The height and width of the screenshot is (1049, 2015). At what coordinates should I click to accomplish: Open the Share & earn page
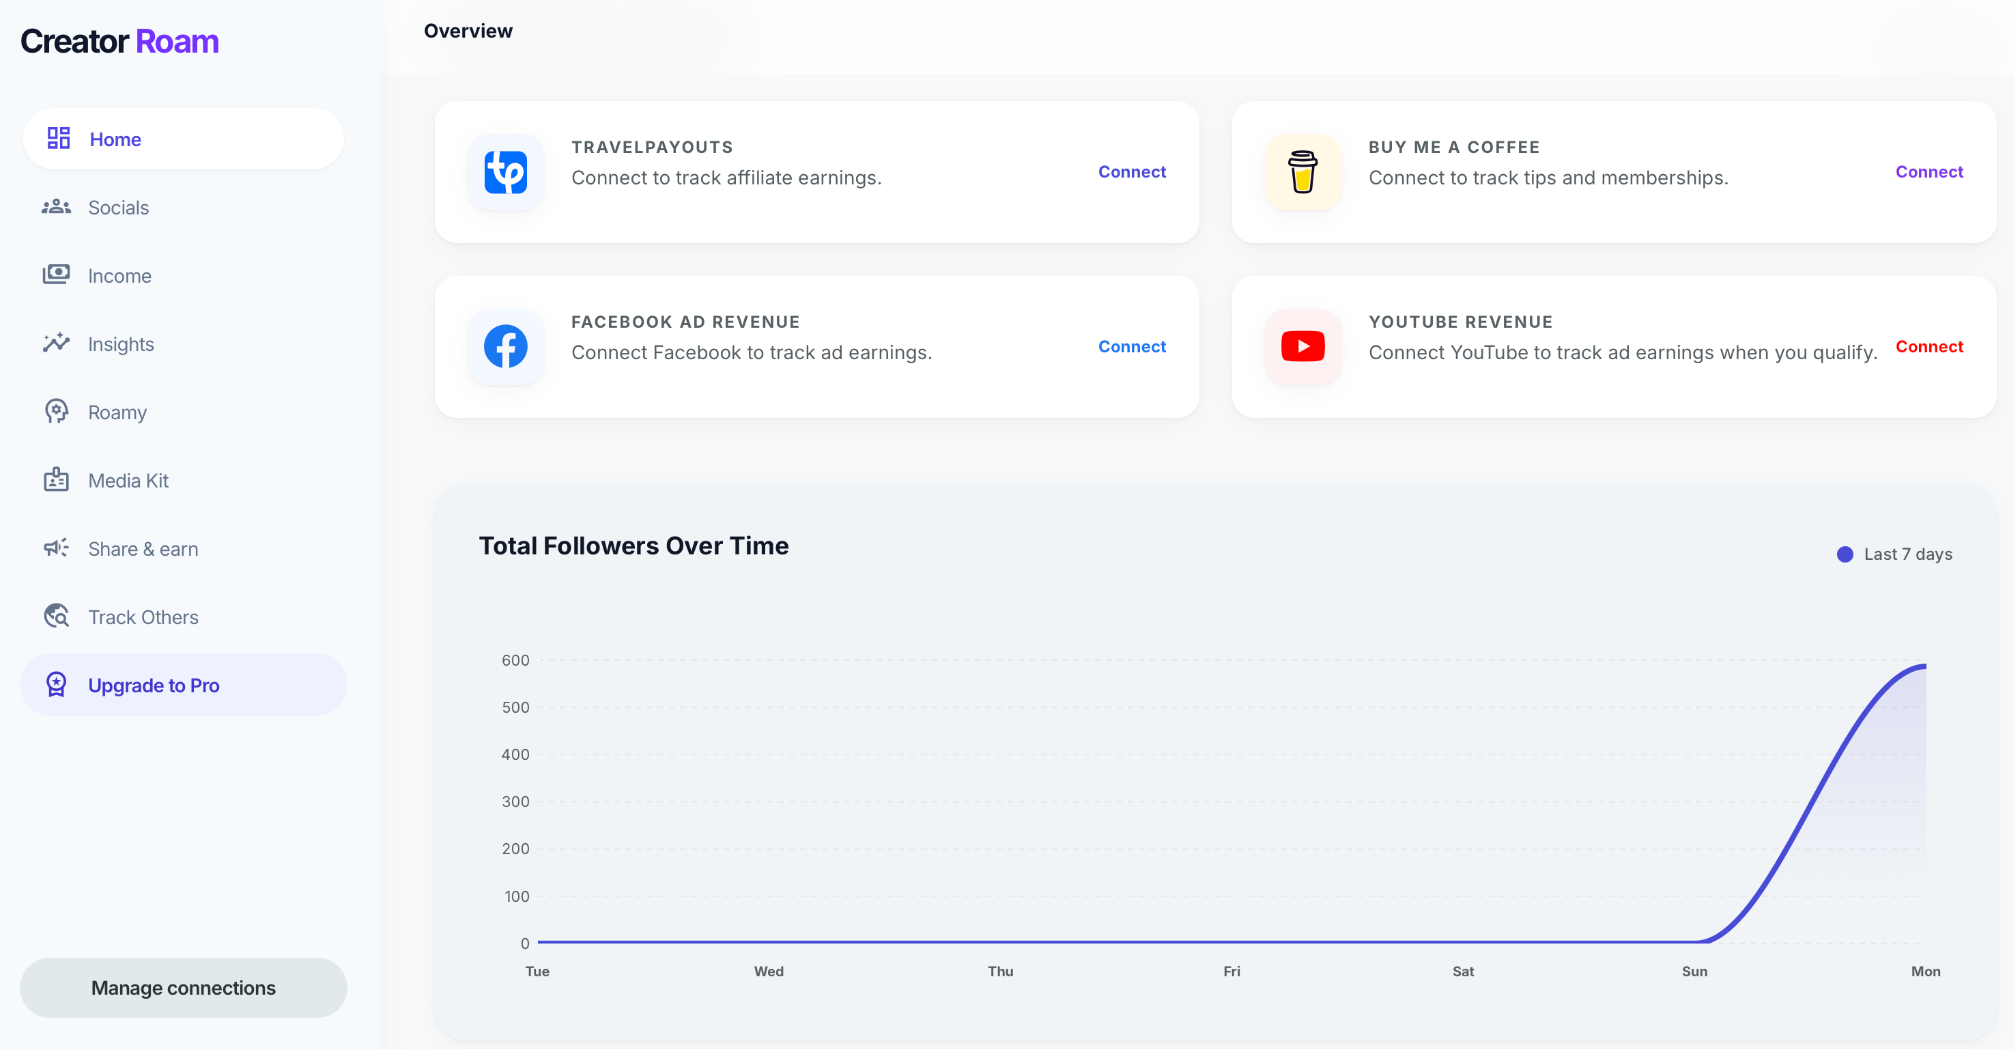(183, 549)
